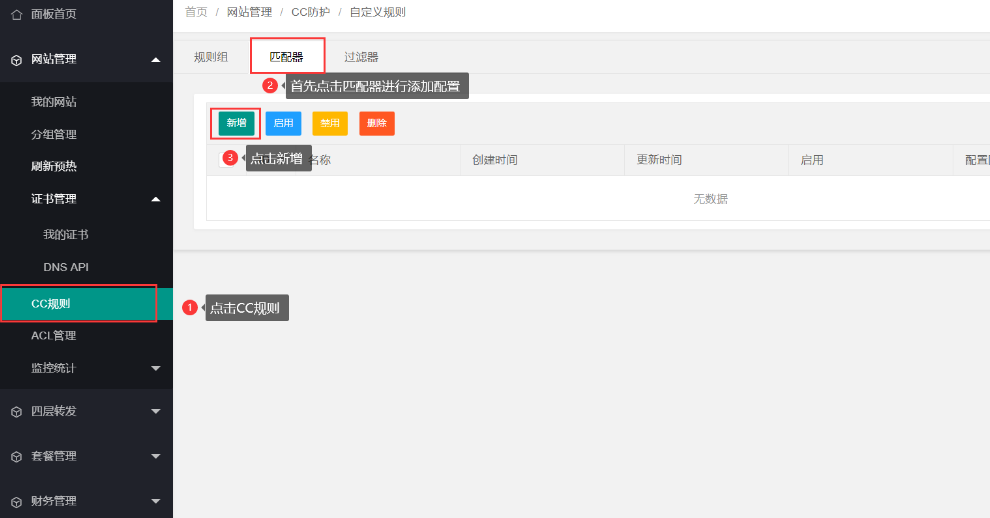Click the yellow 禁用 button

[x=330, y=123]
